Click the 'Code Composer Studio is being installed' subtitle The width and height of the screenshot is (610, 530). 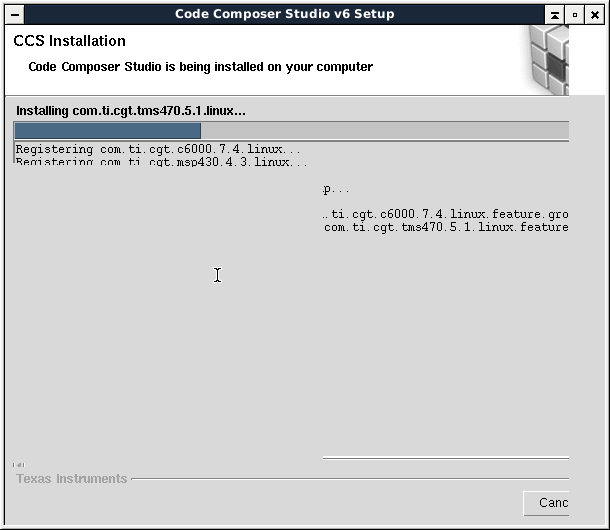pos(201,67)
